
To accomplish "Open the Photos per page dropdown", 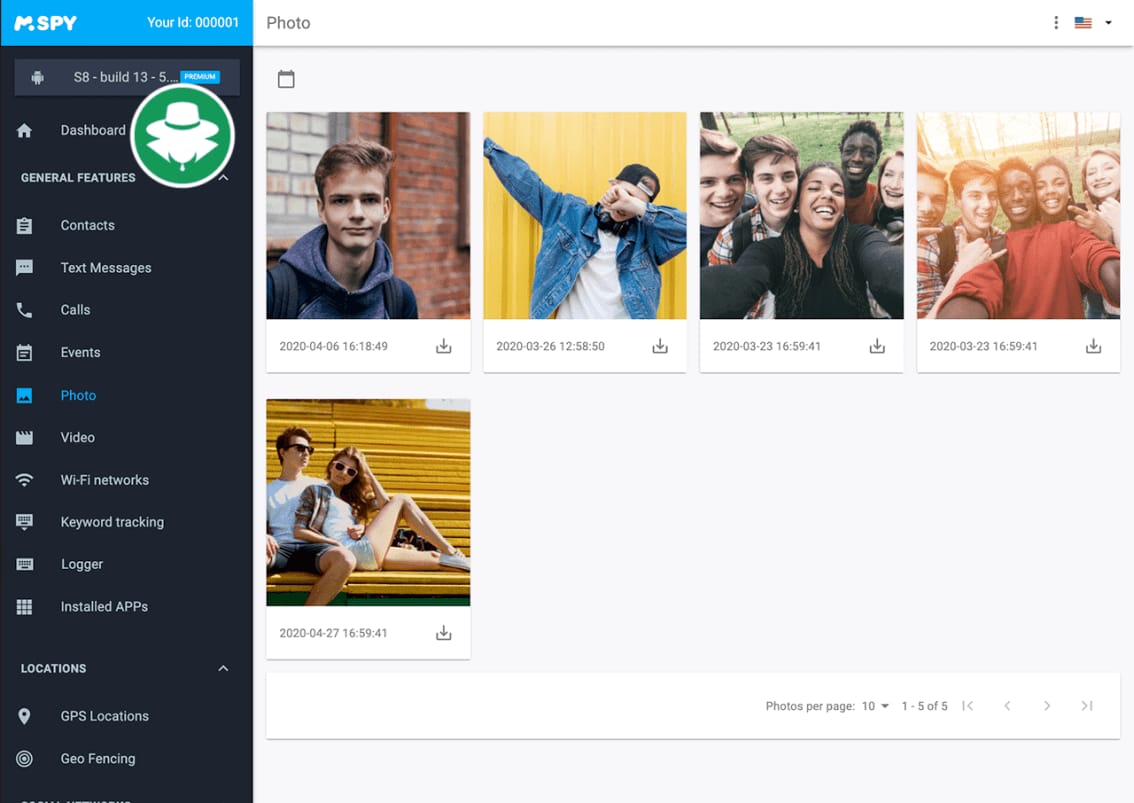I will (875, 706).
